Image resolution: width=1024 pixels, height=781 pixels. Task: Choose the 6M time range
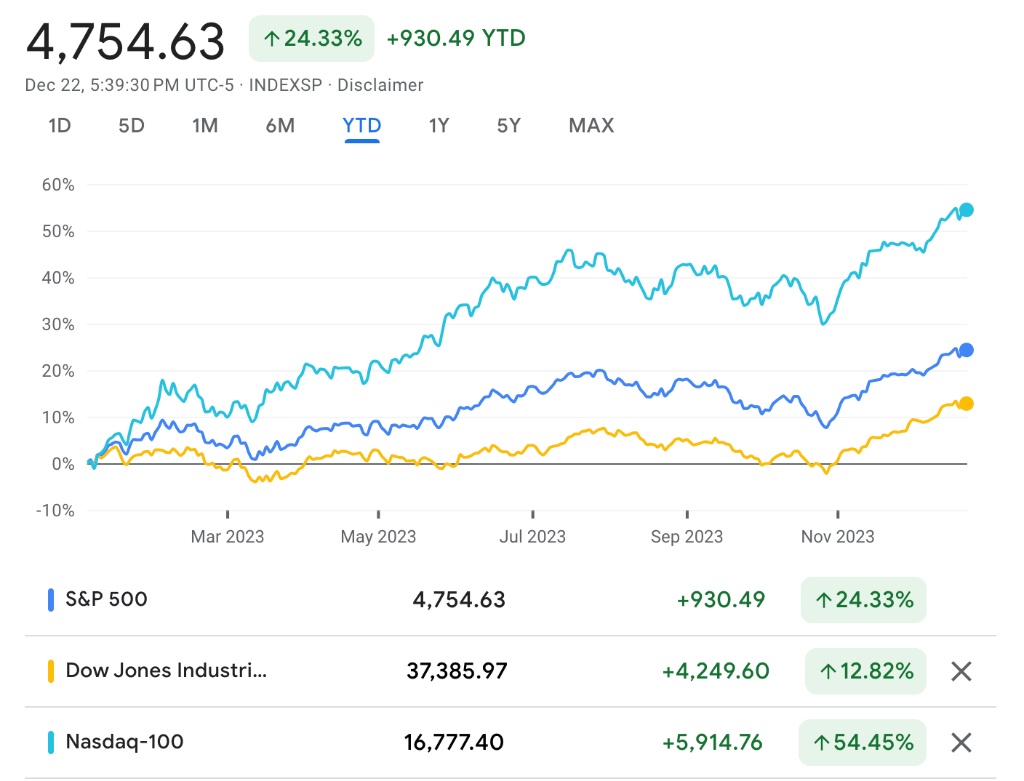pos(280,126)
